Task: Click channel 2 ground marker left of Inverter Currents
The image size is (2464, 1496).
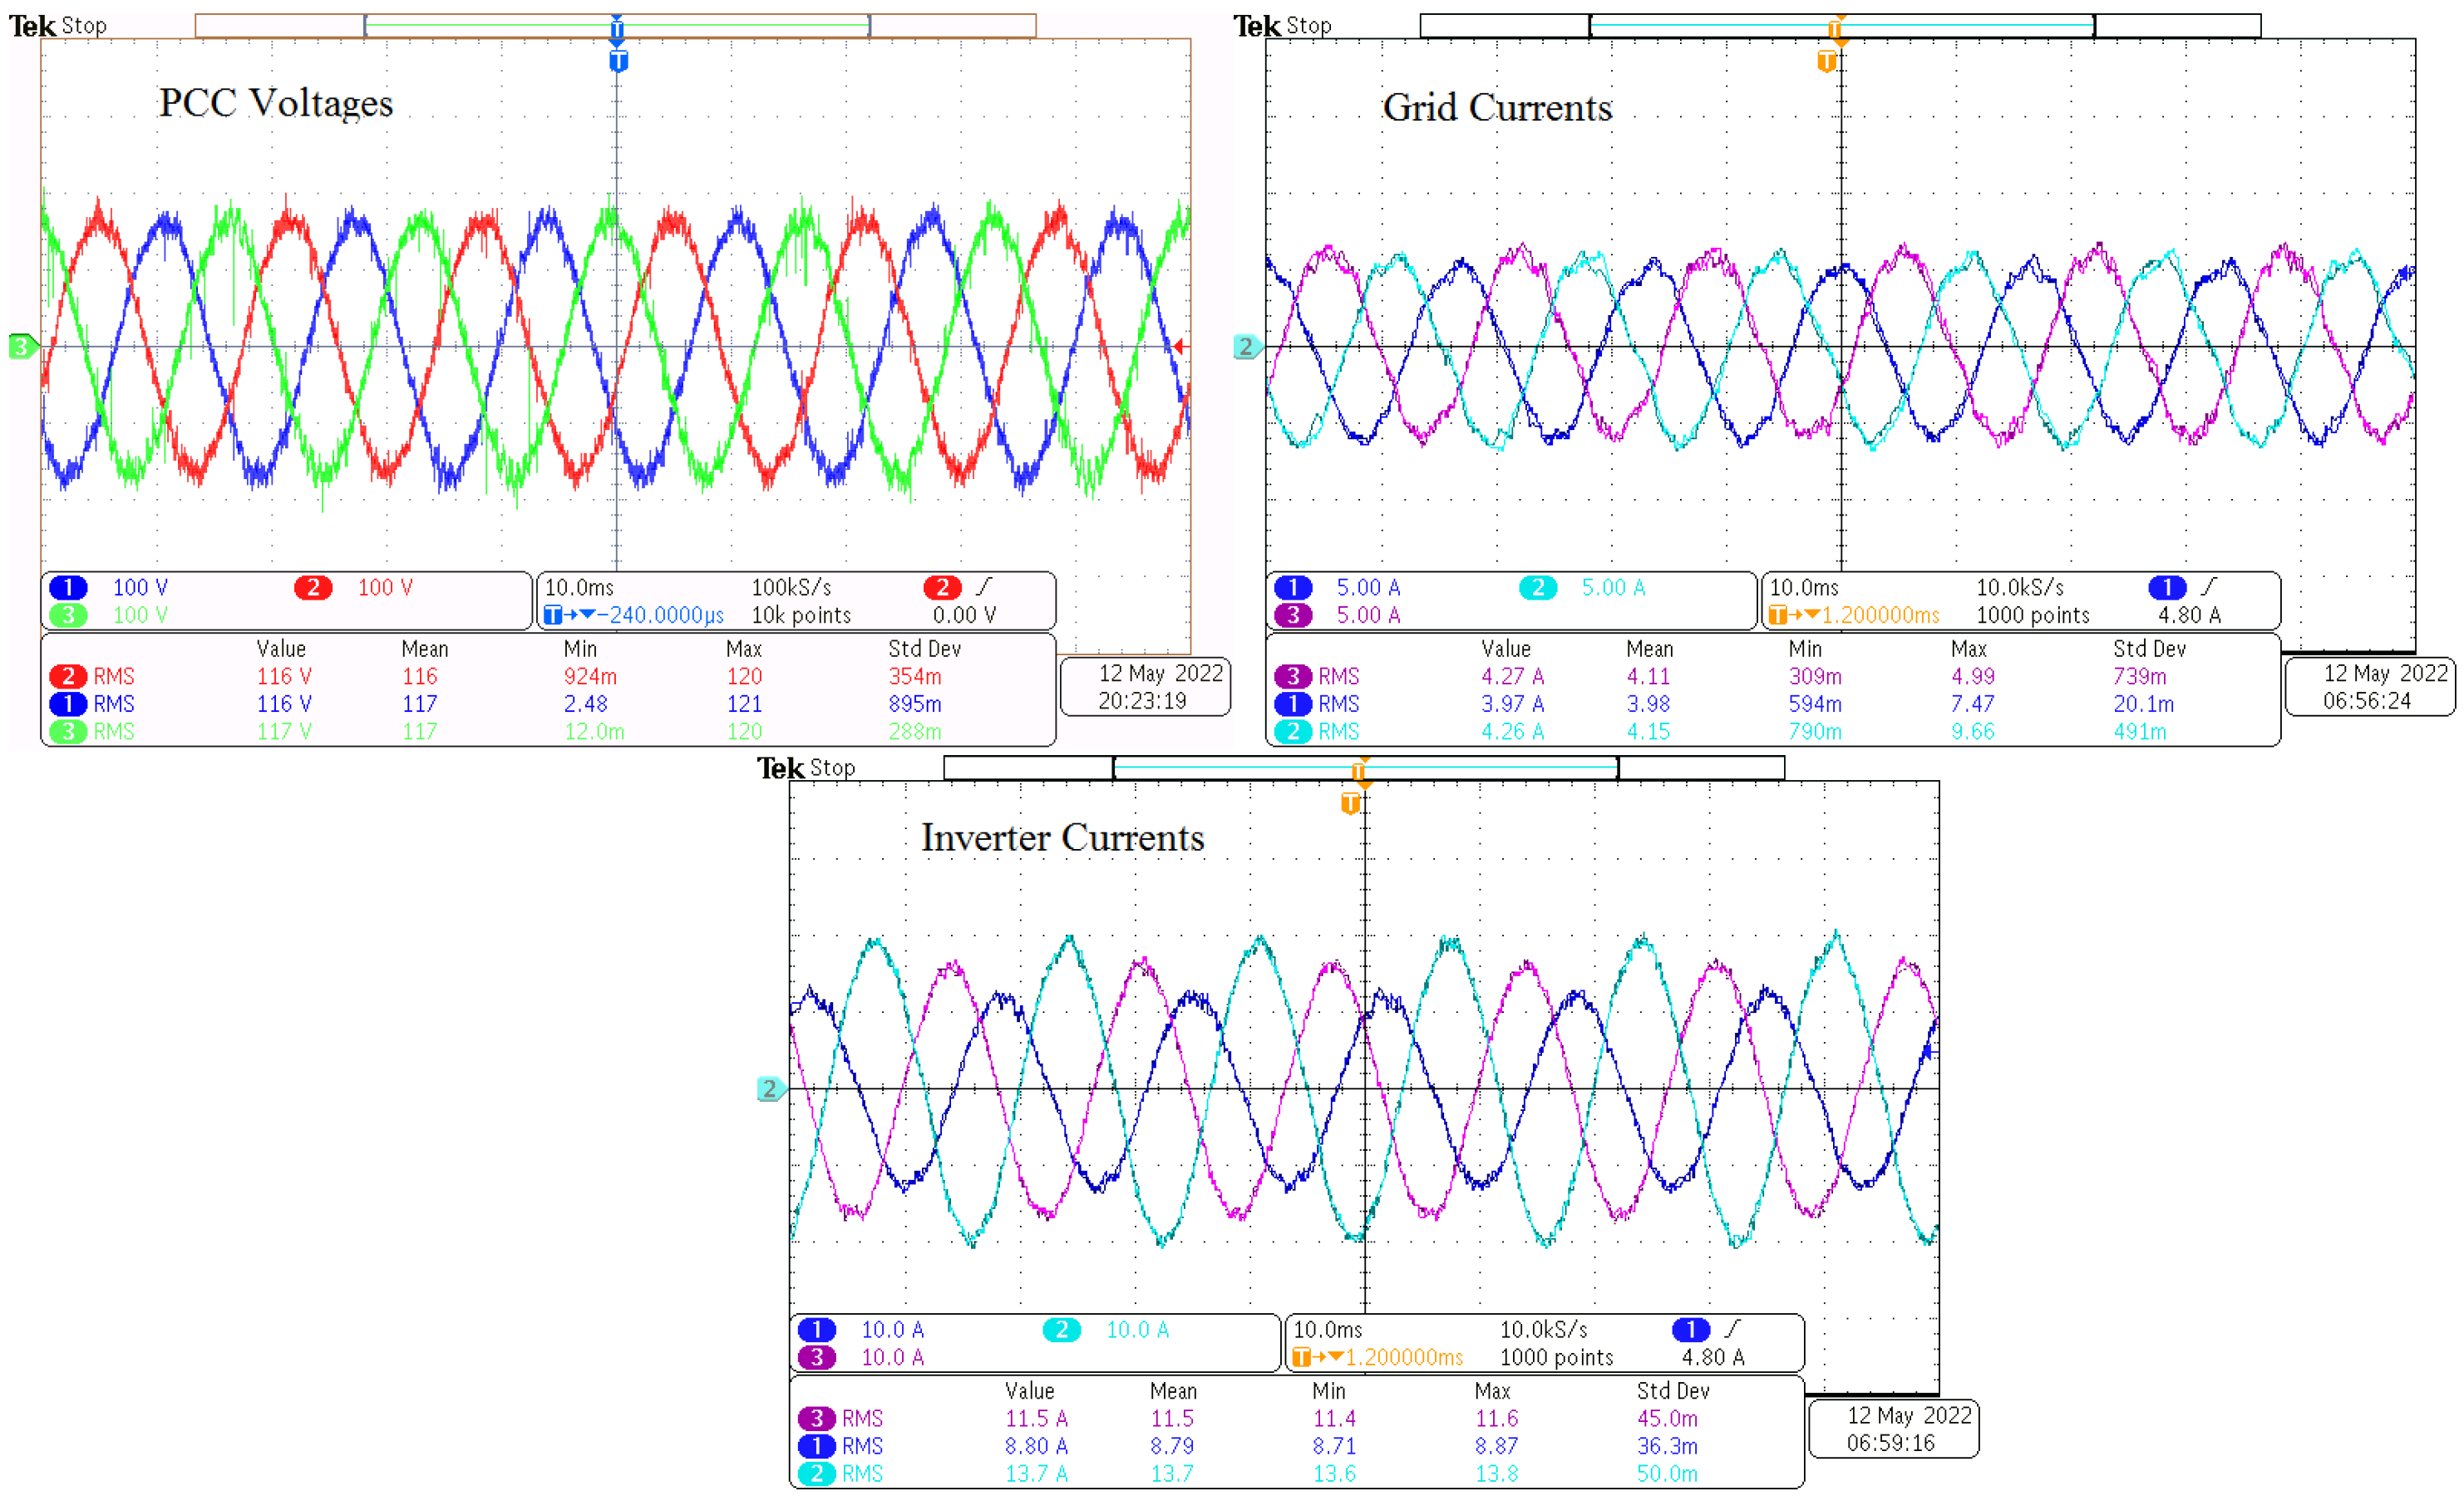Action: (x=769, y=1089)
